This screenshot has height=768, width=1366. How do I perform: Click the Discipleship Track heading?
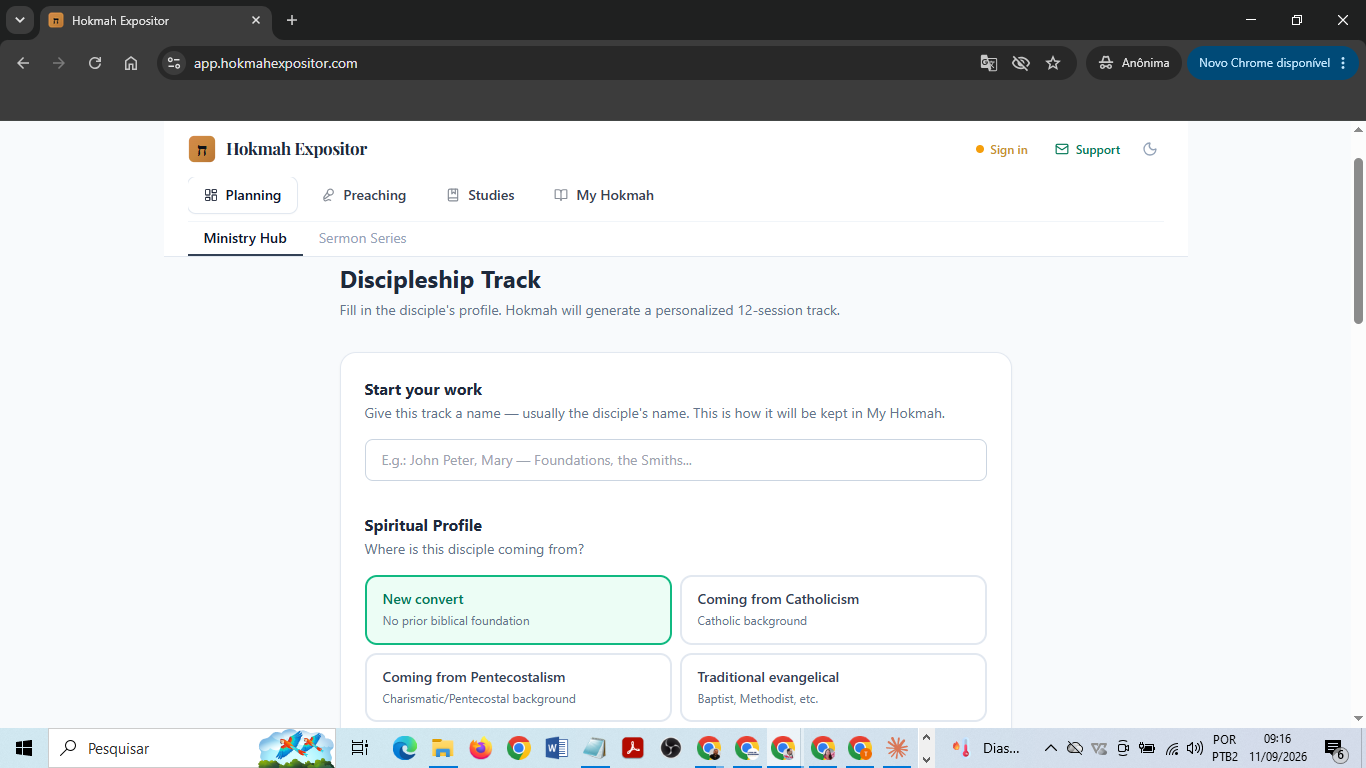(440, 280)
